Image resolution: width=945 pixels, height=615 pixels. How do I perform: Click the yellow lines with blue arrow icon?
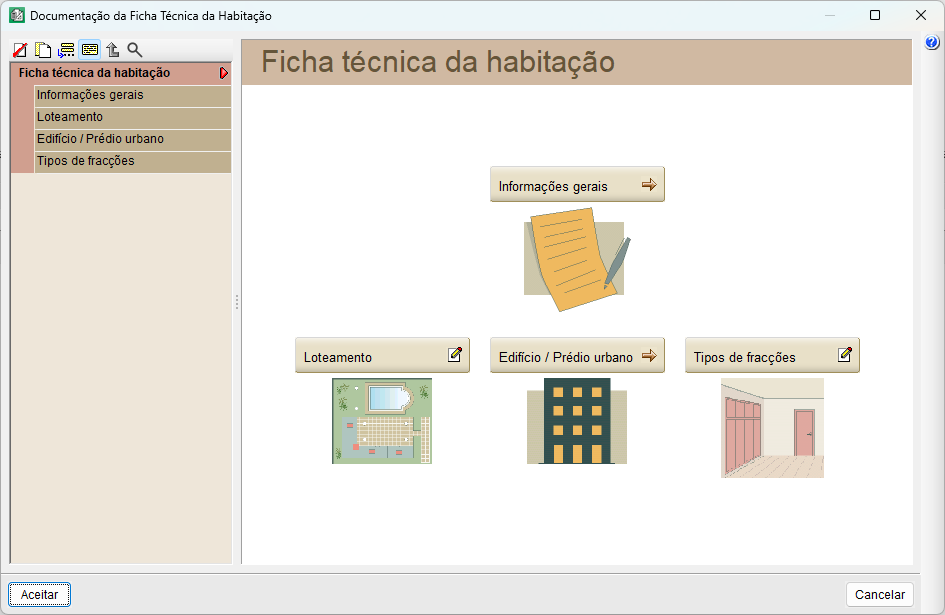coord(66,50)
